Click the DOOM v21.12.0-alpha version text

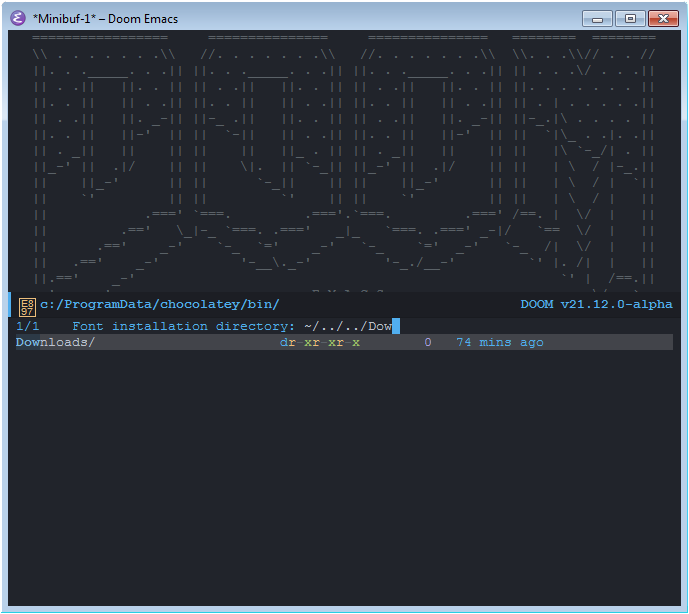596,305
